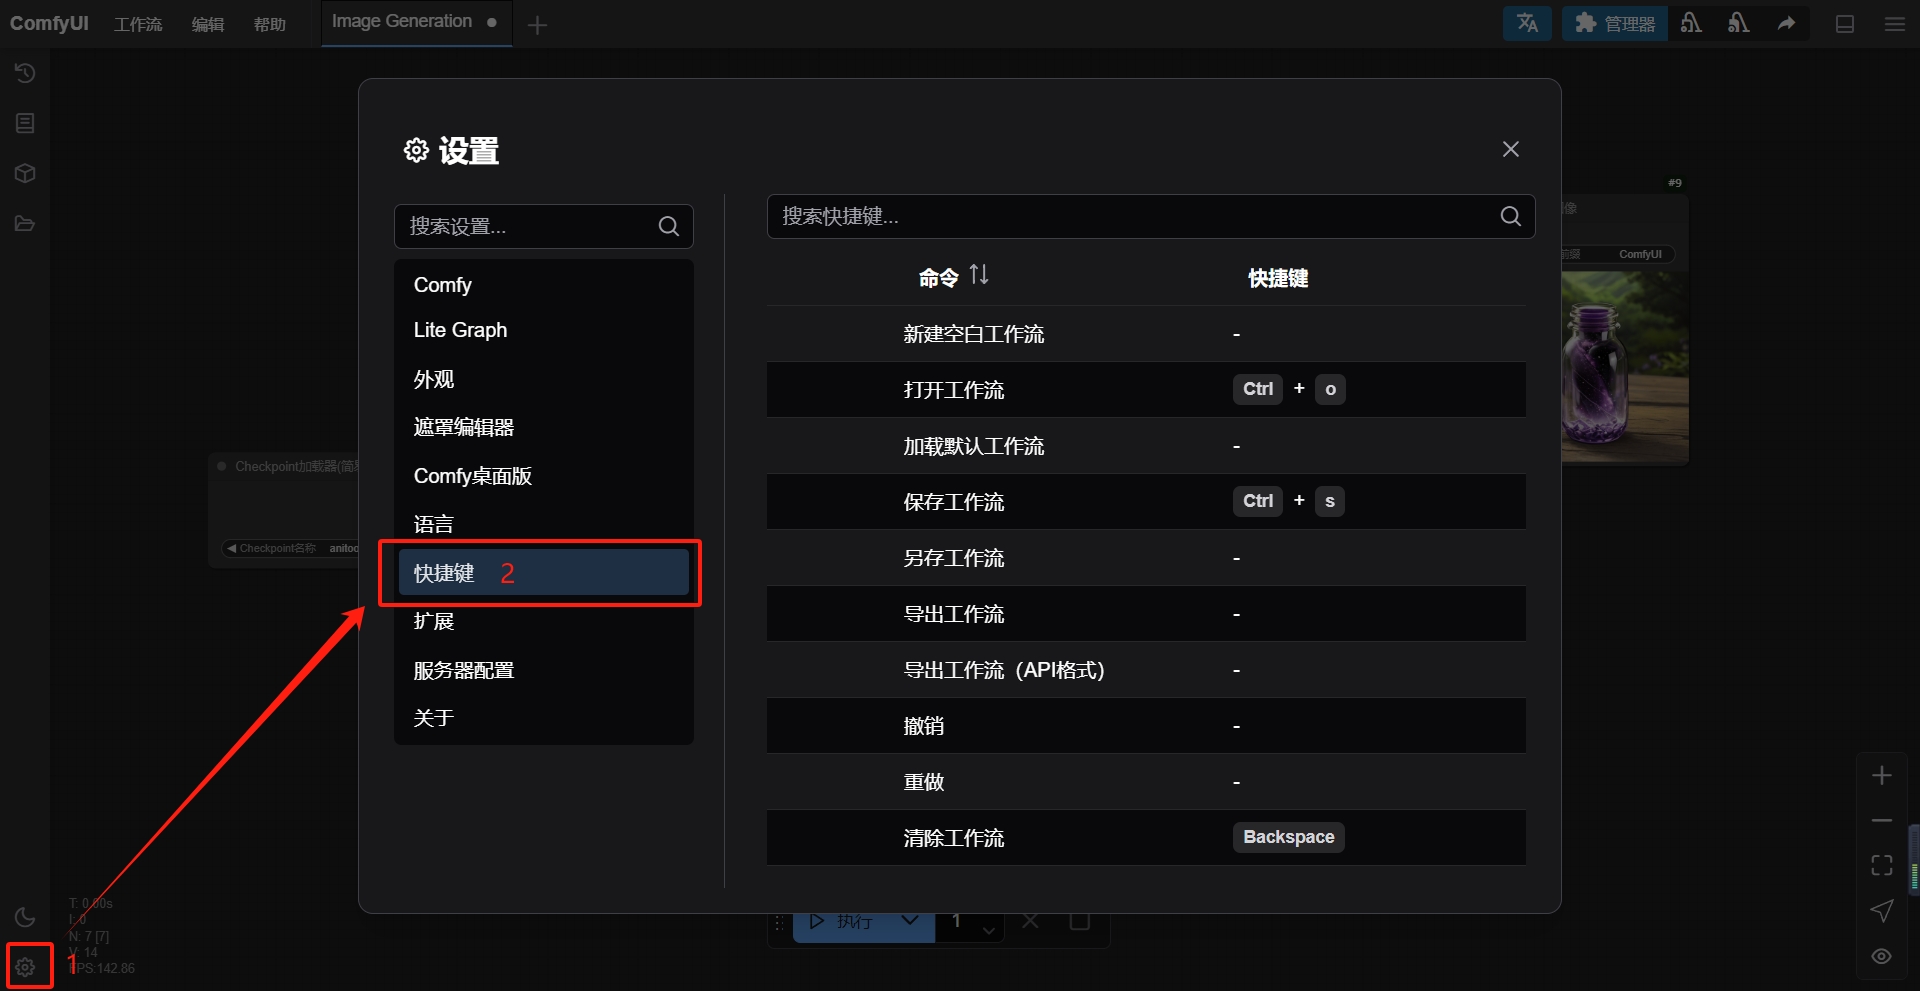The image size is (1920, 991).
Task: Focus the 搜索设置 input field
Action: tap(544, 226)
